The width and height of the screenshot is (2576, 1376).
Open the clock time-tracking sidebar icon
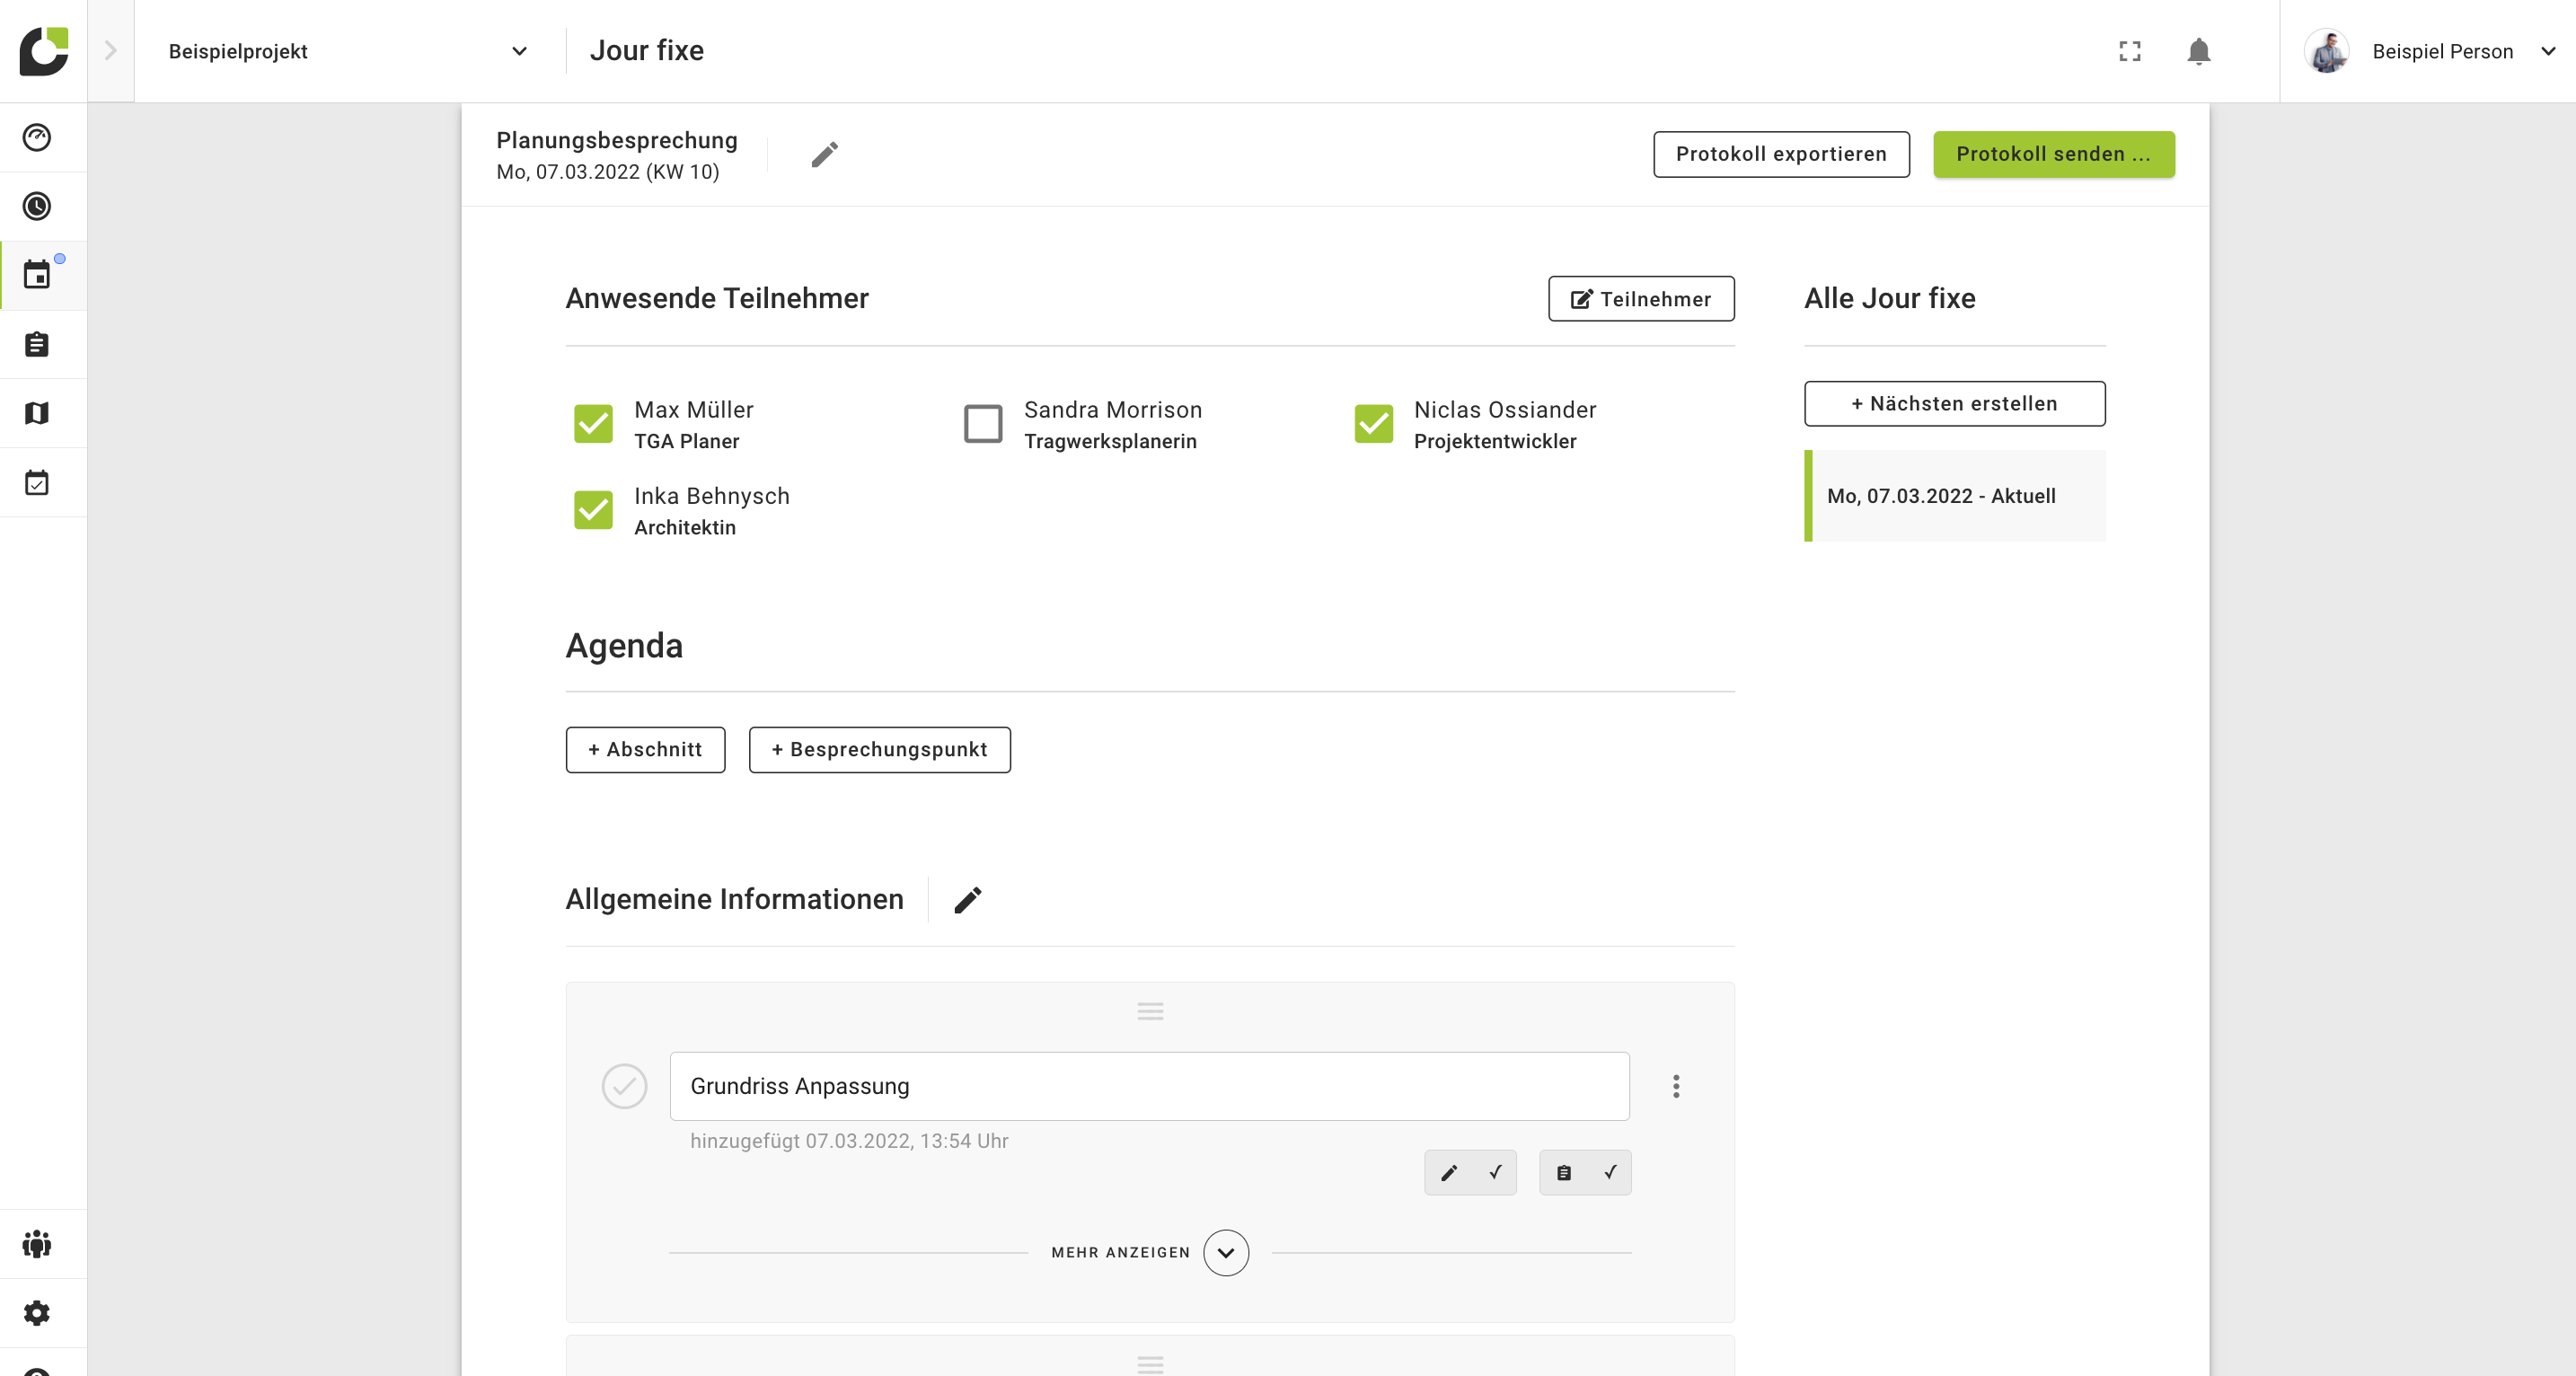tap(37, 206)
